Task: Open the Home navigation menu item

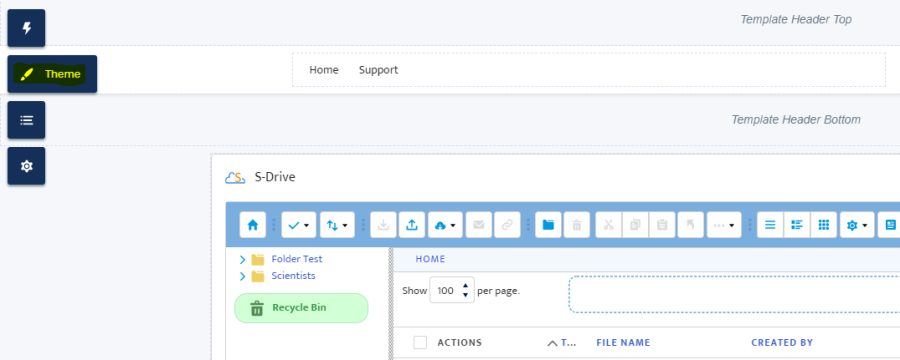Action: coord(324,70)
